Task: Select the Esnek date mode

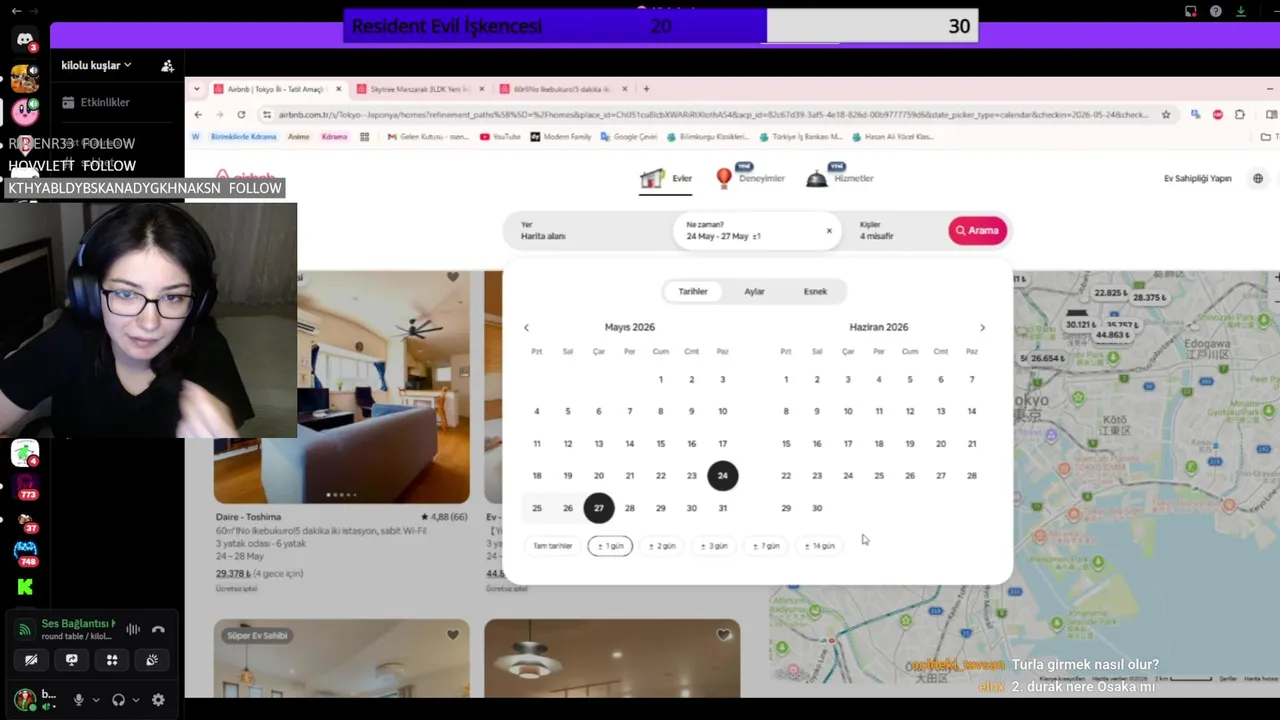Action: coord(815,292)
